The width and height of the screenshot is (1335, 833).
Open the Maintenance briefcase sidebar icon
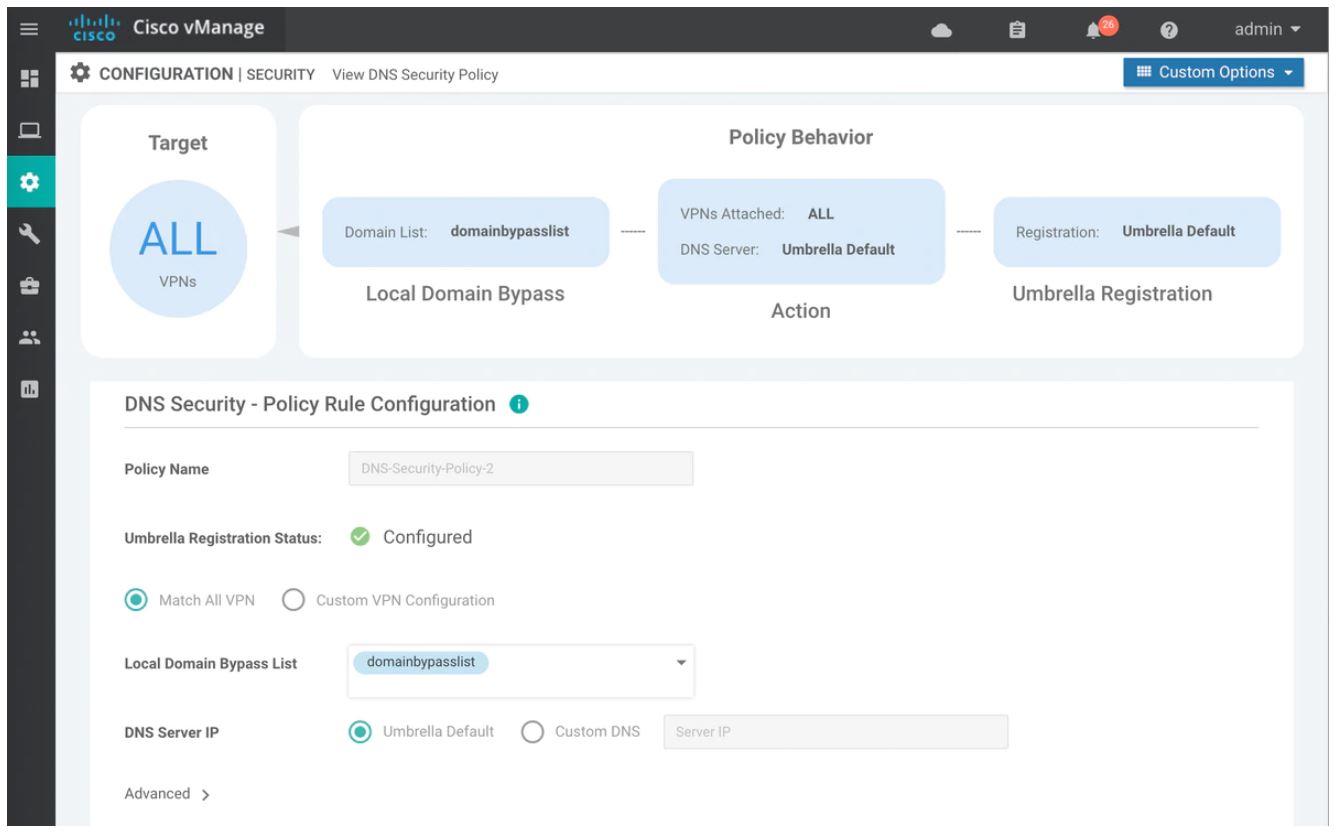point(27,285)
